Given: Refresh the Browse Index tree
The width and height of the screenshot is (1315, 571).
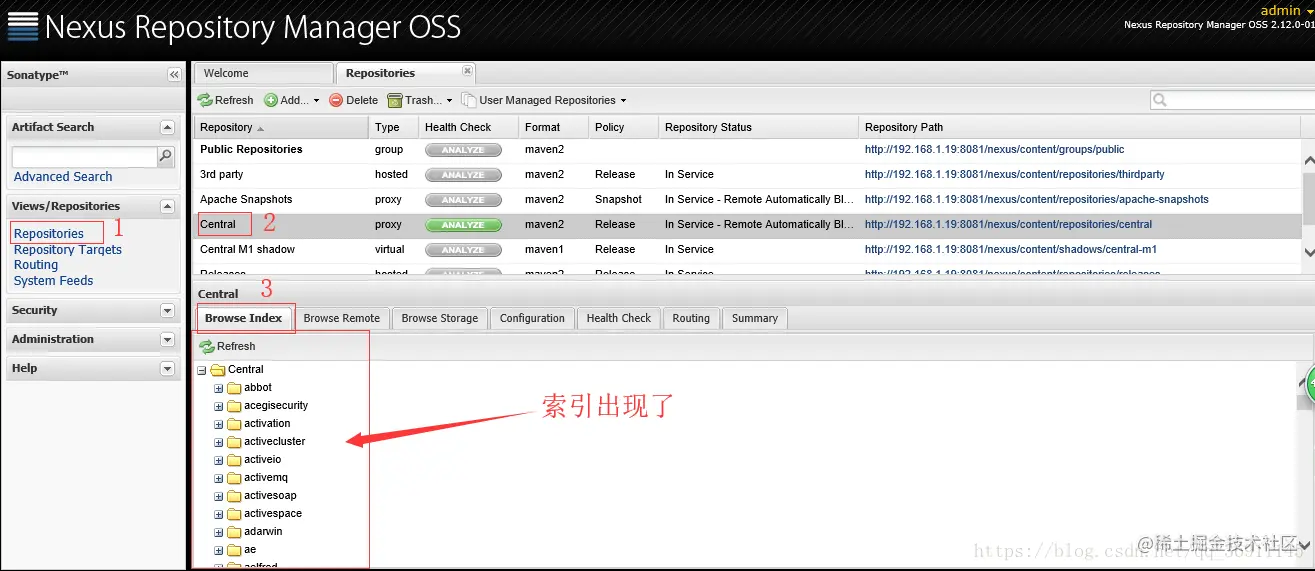Looking at the screenshot, I should pos(227,347).
